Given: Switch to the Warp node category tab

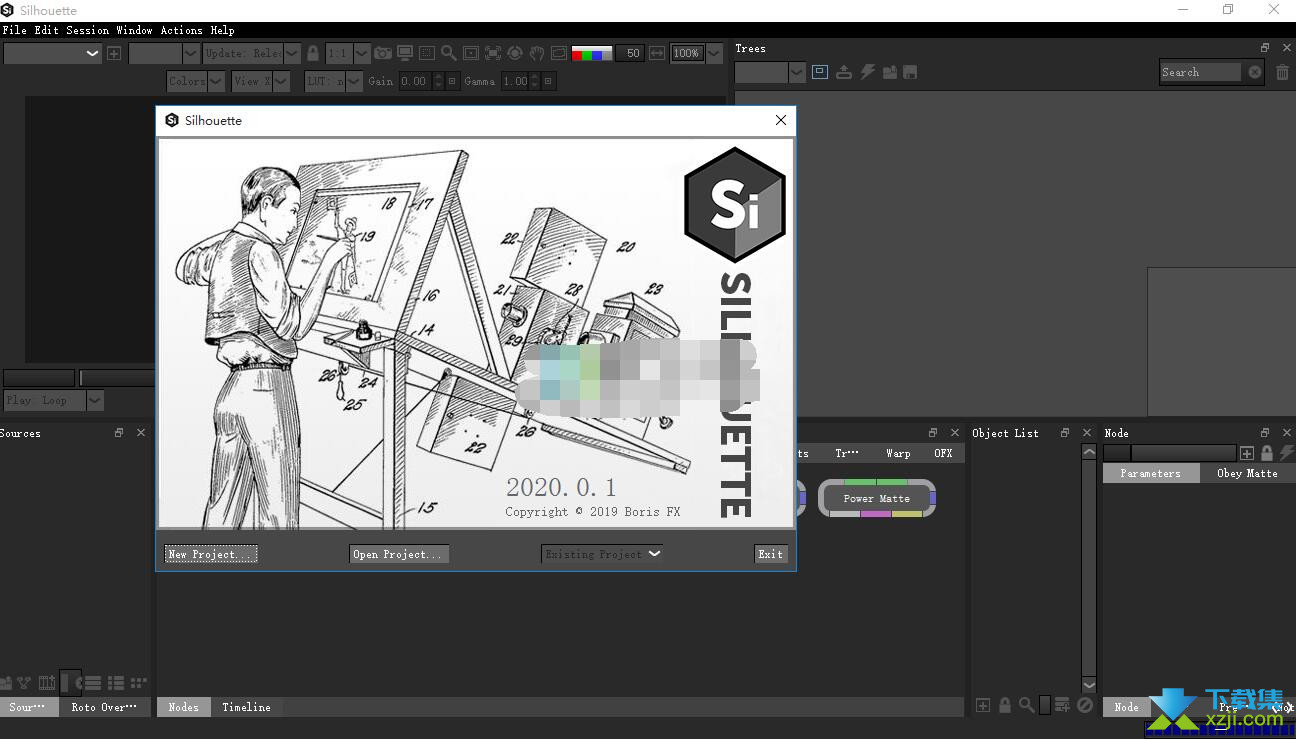Looking at the screenshot, I should [898, 453].
